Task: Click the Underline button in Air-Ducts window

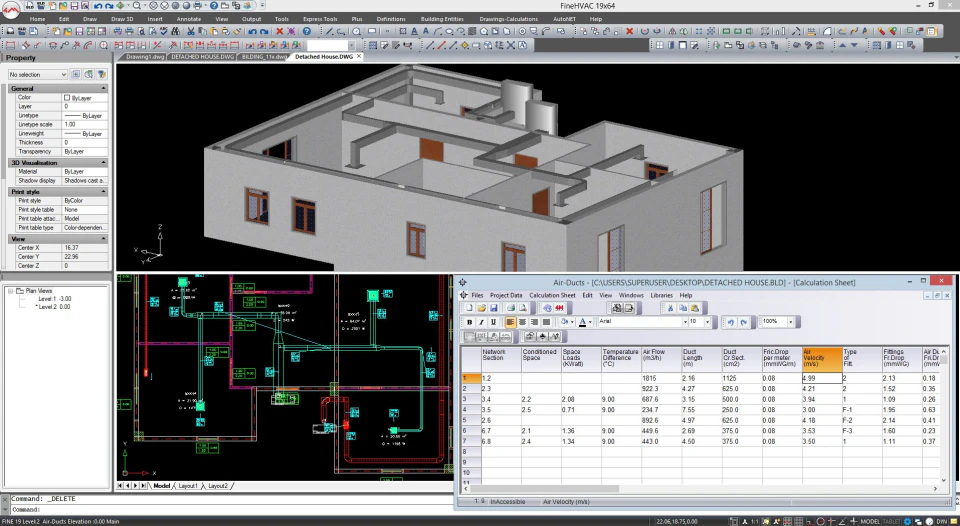Action: [x=493, y=322]
